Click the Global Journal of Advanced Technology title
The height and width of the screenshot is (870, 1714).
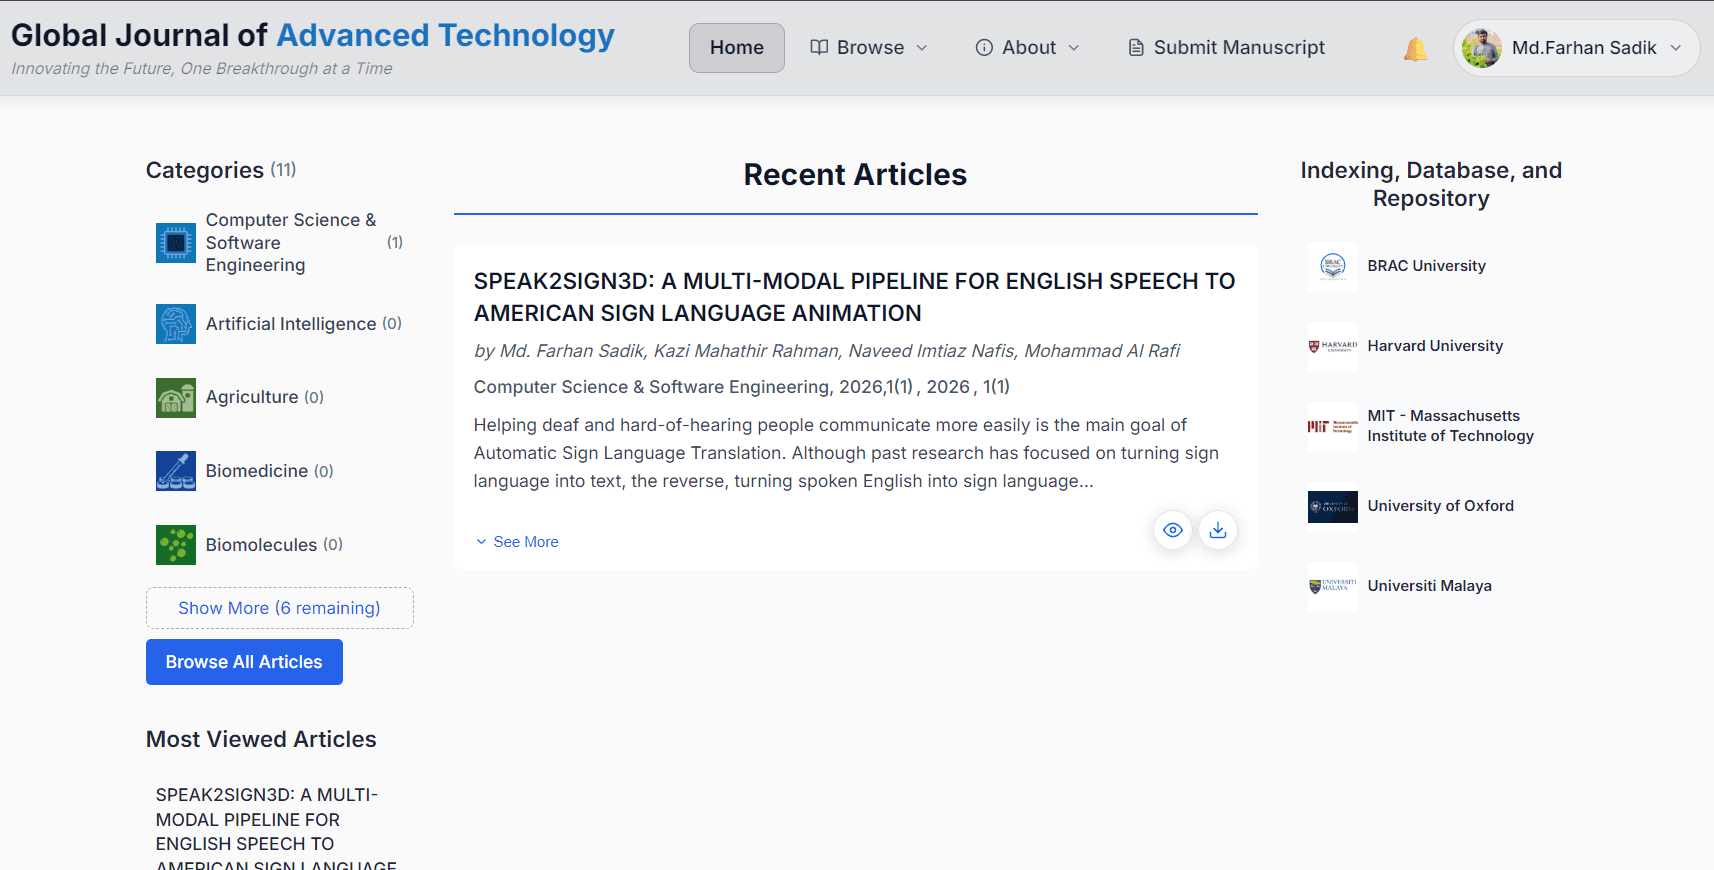[x=313, y=35]
